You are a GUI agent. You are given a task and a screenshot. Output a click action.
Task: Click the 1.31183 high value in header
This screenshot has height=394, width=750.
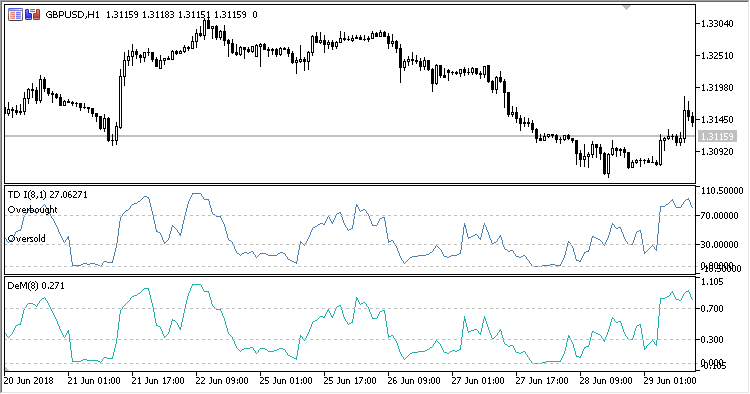(158, 15)
